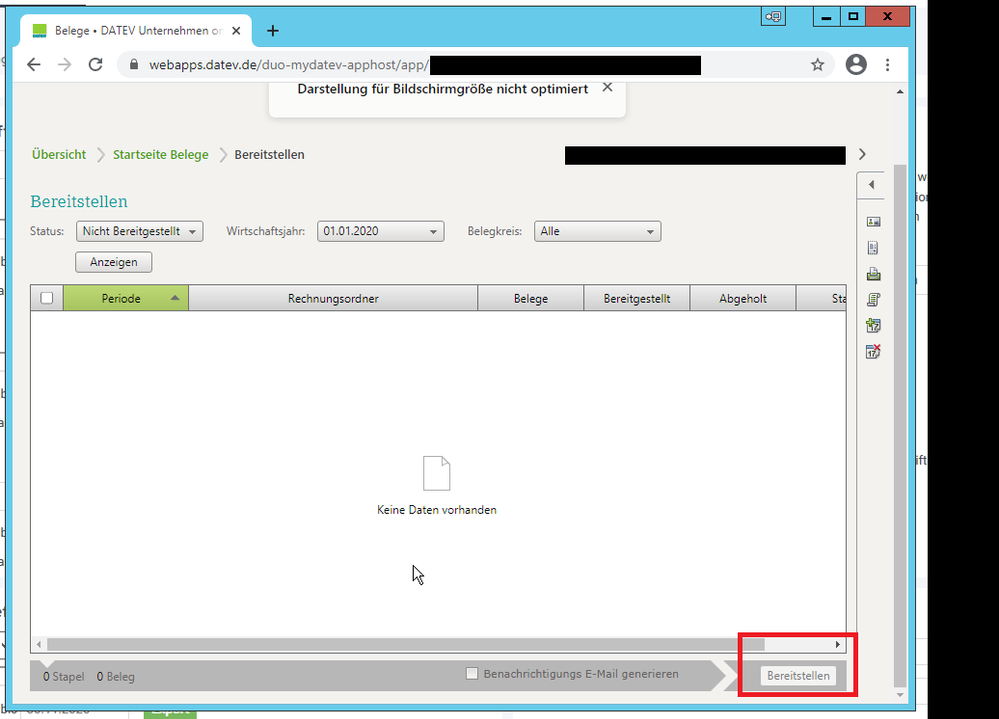Image resolution: width=999 pixels, height=719 pixels.
Task: Click the delete calendar entry icon
Action: (873, 351)
